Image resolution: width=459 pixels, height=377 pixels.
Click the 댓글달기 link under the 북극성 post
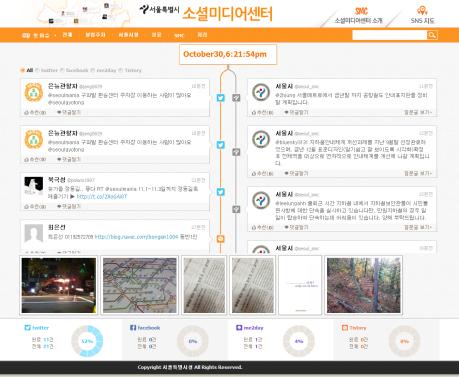point(69,206)
